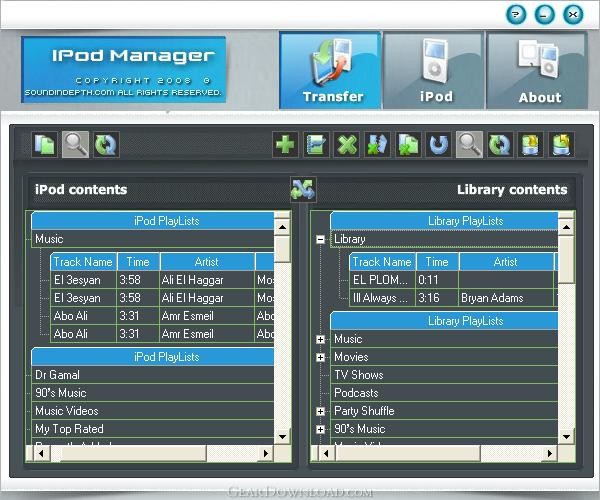Click the magnifier search icon above iPod contents
This screenshot has height=500, width=600.
coord(75,145)
